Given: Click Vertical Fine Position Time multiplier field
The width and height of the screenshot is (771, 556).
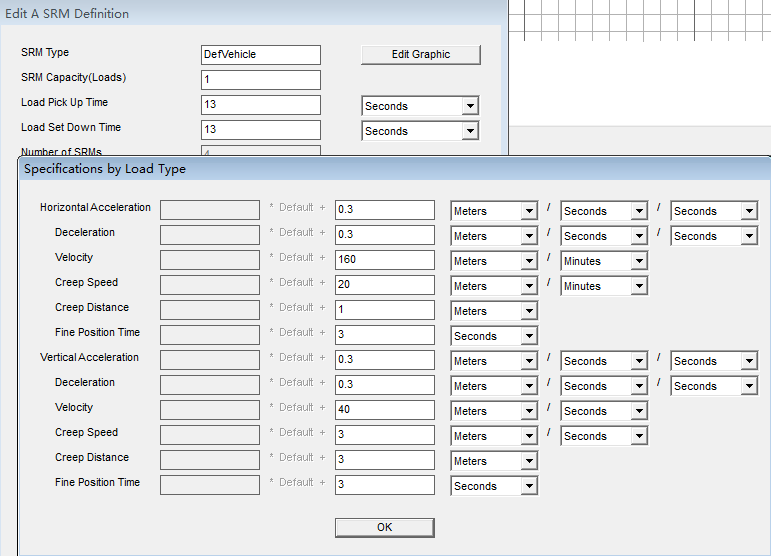Looking at the screenshot, I should (210, 485).
